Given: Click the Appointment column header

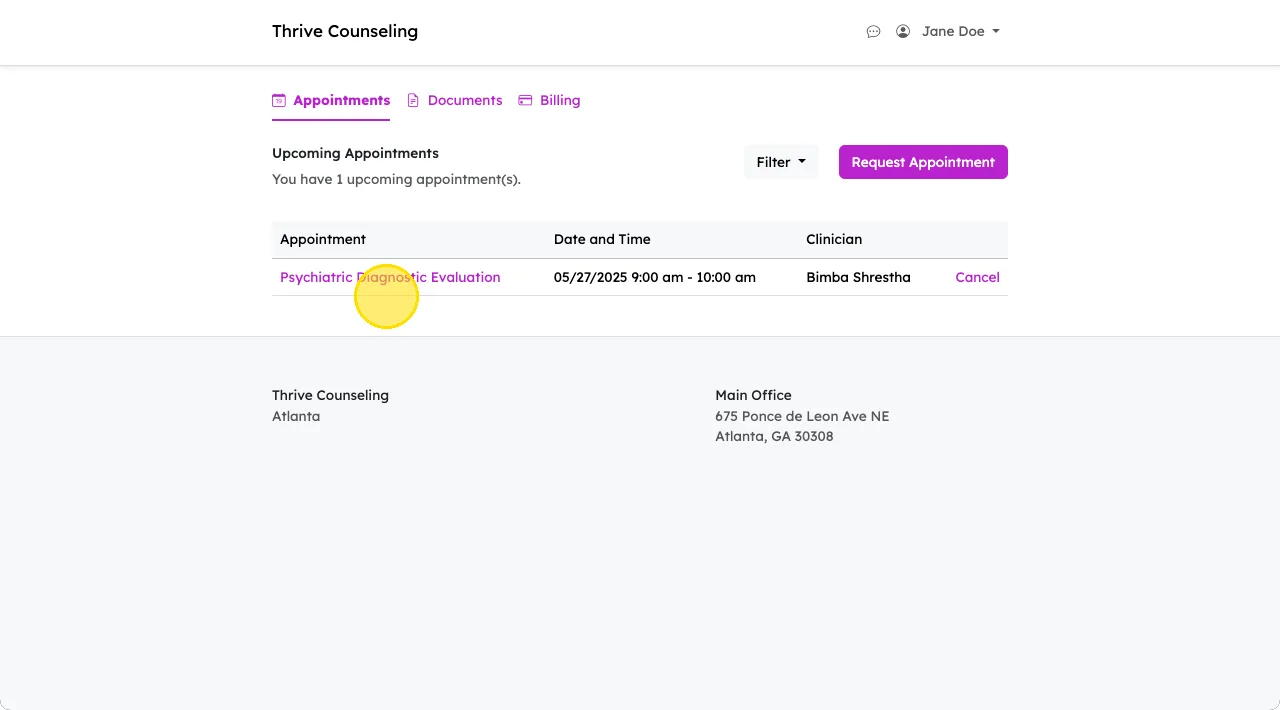Looking at the screenshot, I should click(x=323, y=240).
